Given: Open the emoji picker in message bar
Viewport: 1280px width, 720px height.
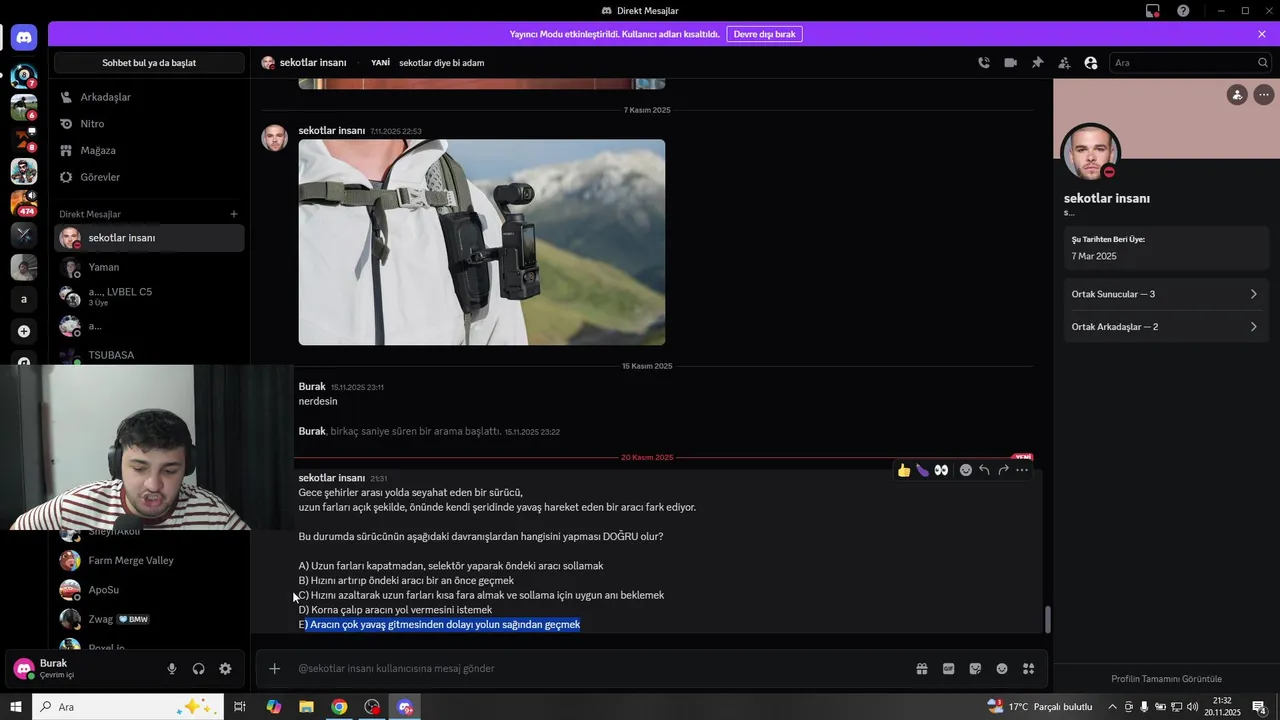Looking at the screenshot, I should pyautogui.click(x=1002, y=668).
